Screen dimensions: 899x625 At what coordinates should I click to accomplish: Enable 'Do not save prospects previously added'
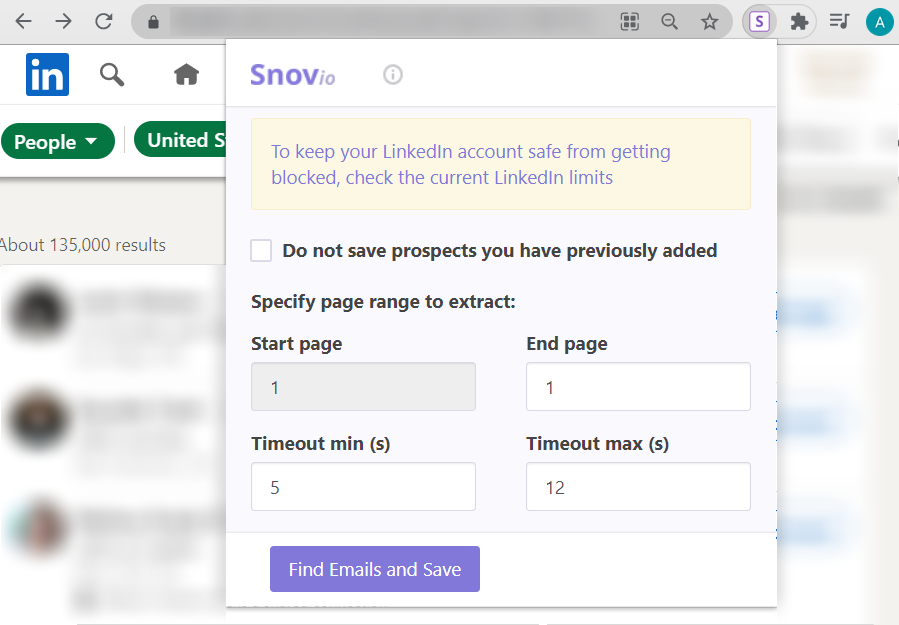(261, 251)
